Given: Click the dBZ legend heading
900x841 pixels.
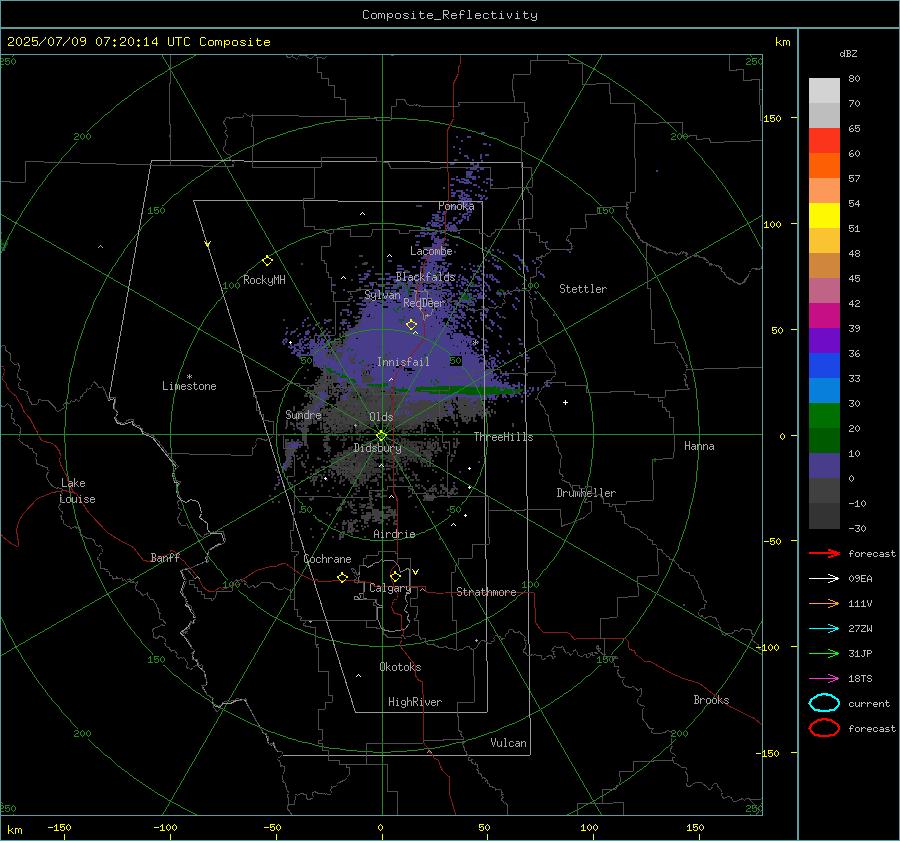Looking at the screenshot, I should tap(848, 54).
